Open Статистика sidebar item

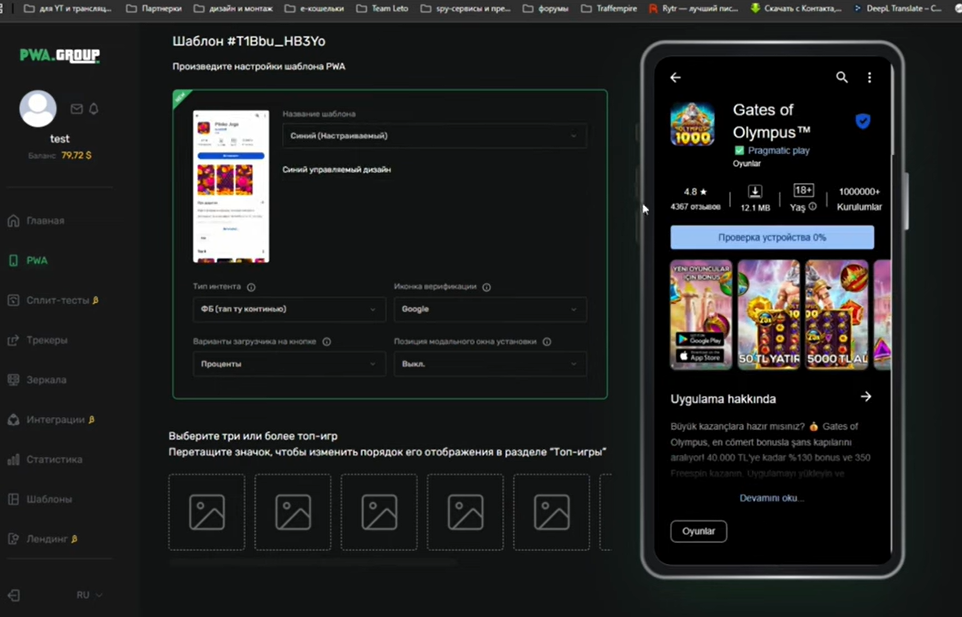45,459
